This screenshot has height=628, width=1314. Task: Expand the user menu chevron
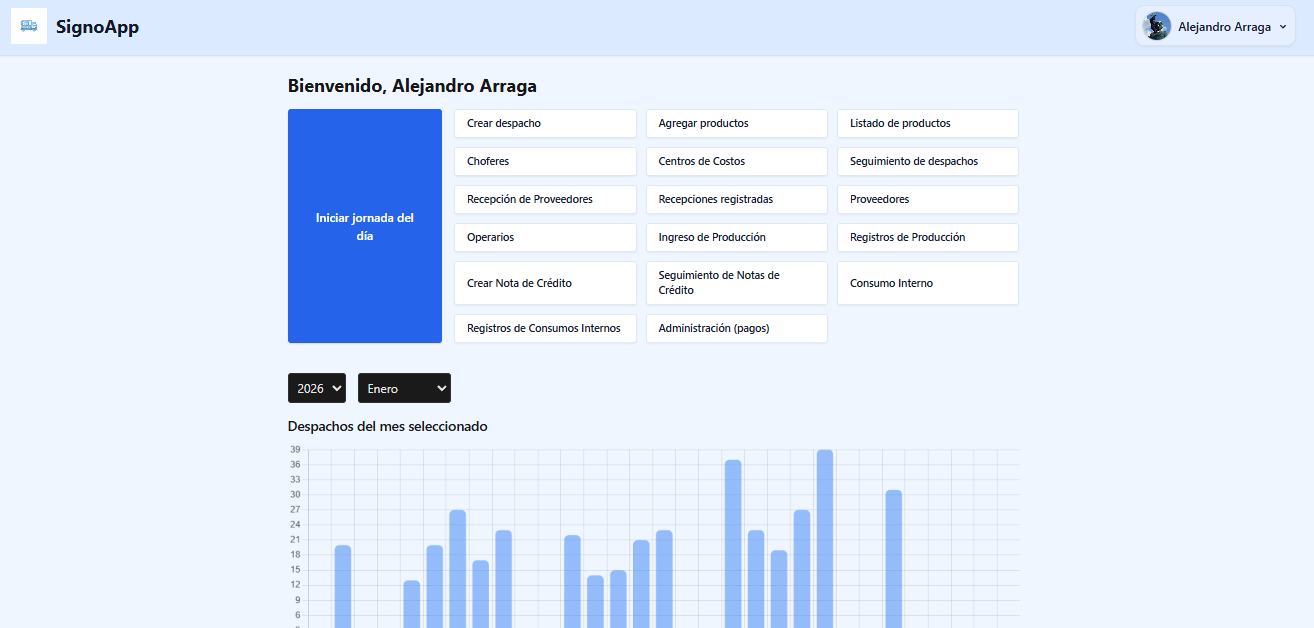1282,27
